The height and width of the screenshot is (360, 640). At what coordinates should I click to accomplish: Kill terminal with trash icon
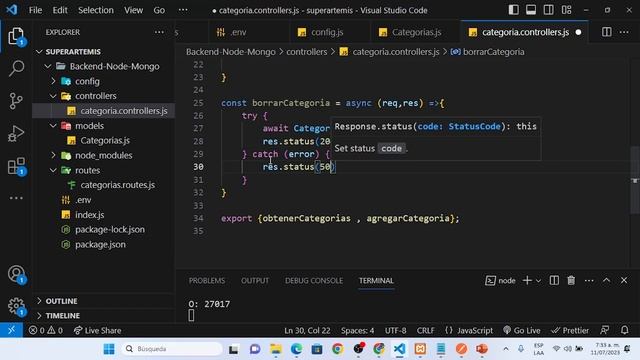(571, 280)
